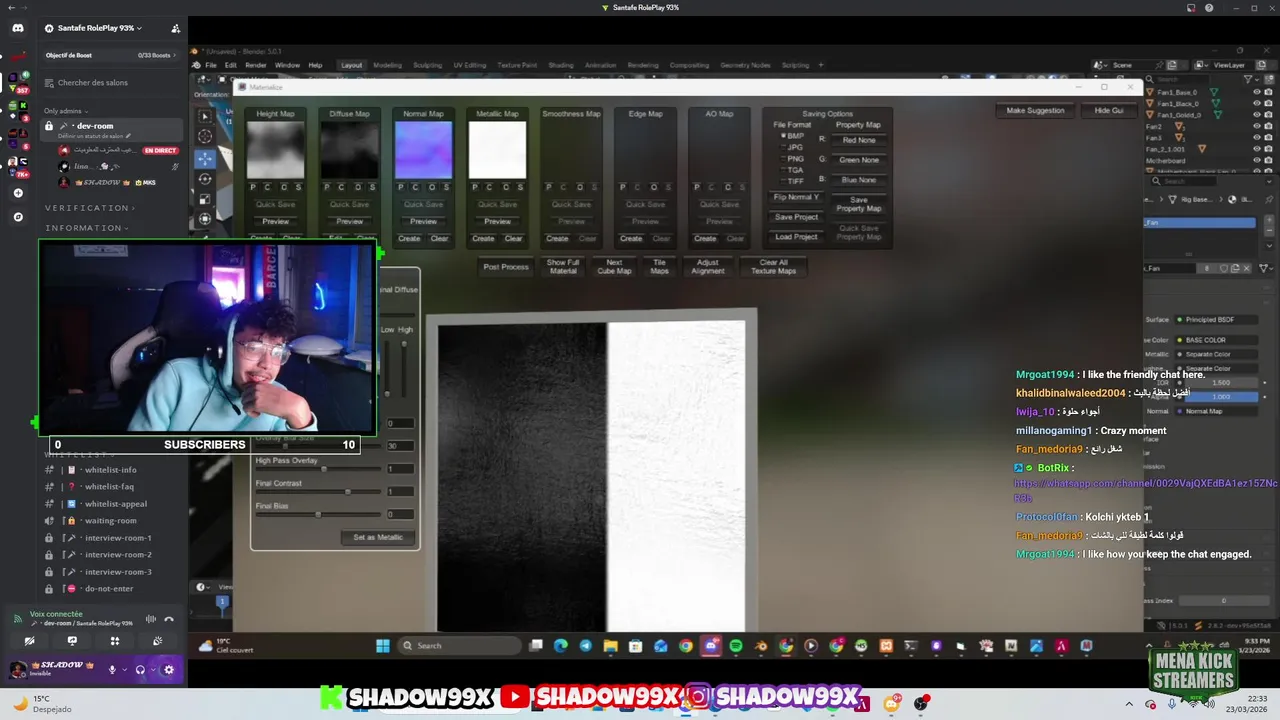
Task: Open Santafe RolePlay 93% server dropdown
Action: pos(100,28)
